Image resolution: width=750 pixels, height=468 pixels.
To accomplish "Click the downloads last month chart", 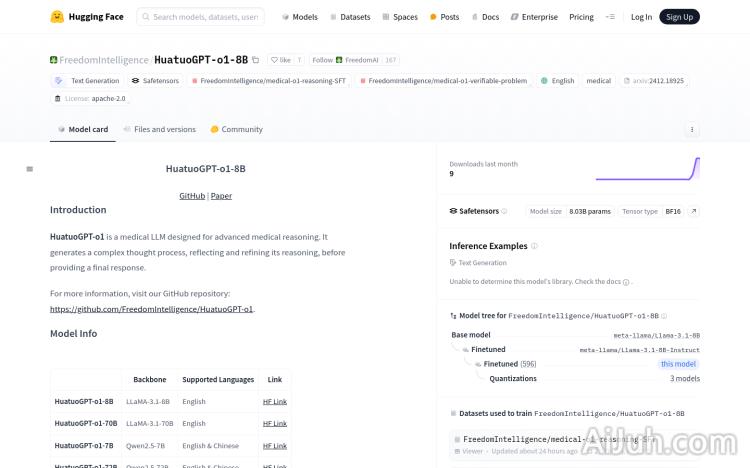I will (x=647, y=169).
